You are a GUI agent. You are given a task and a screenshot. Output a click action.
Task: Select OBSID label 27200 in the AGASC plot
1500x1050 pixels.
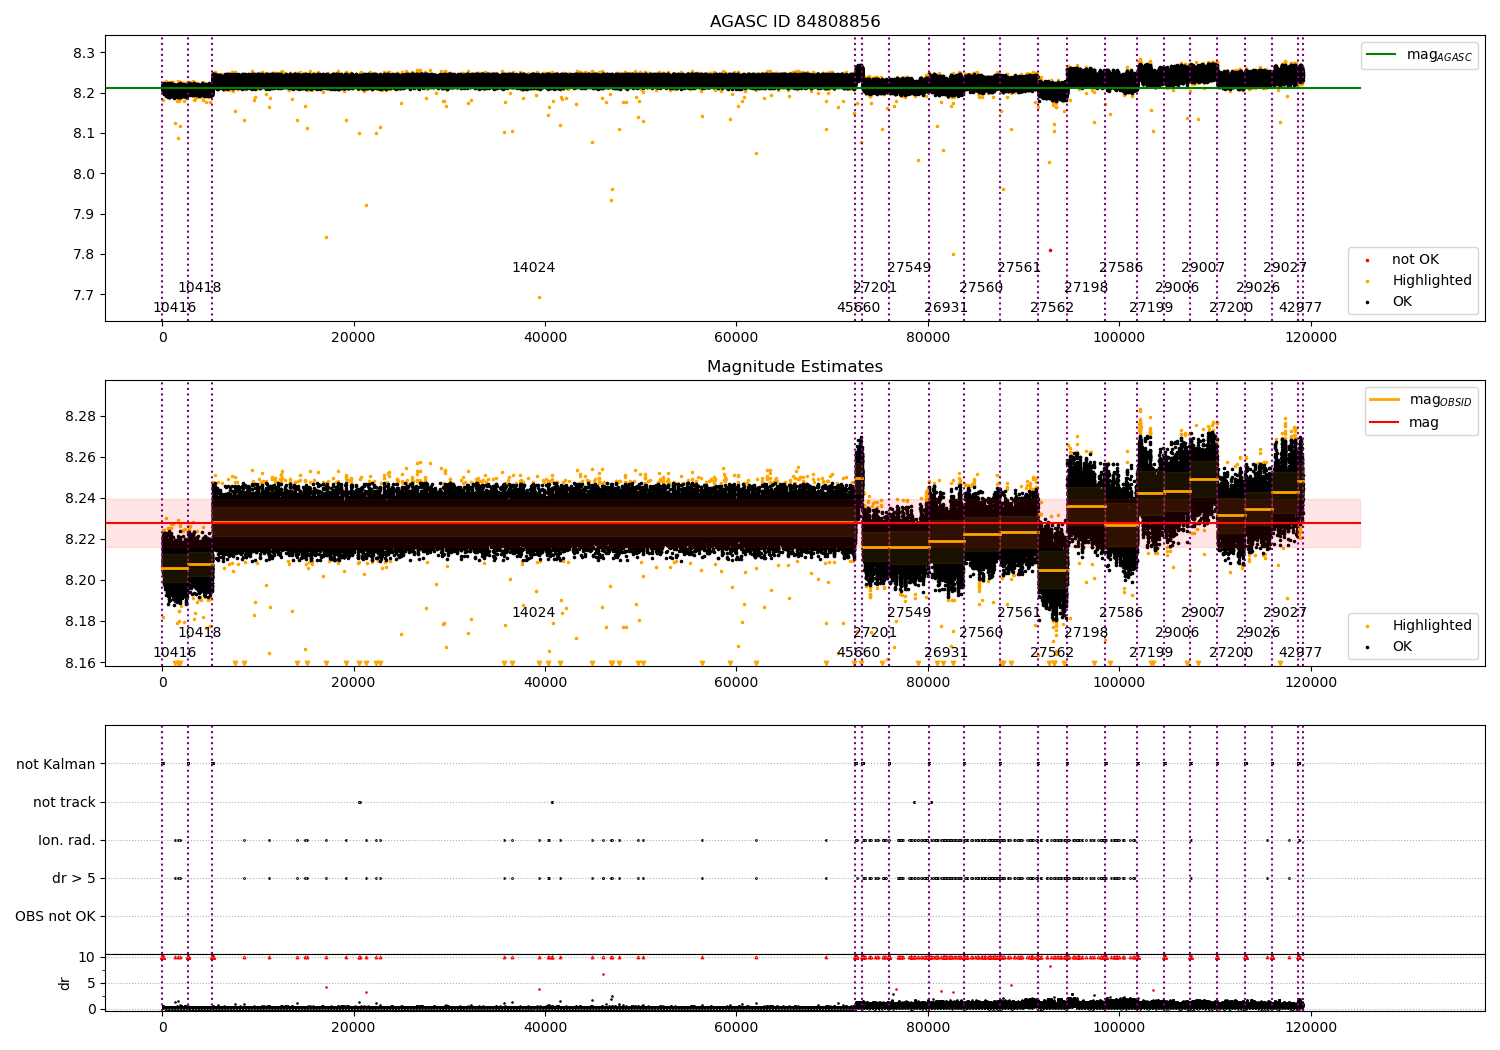click(x=1231, y=308)
